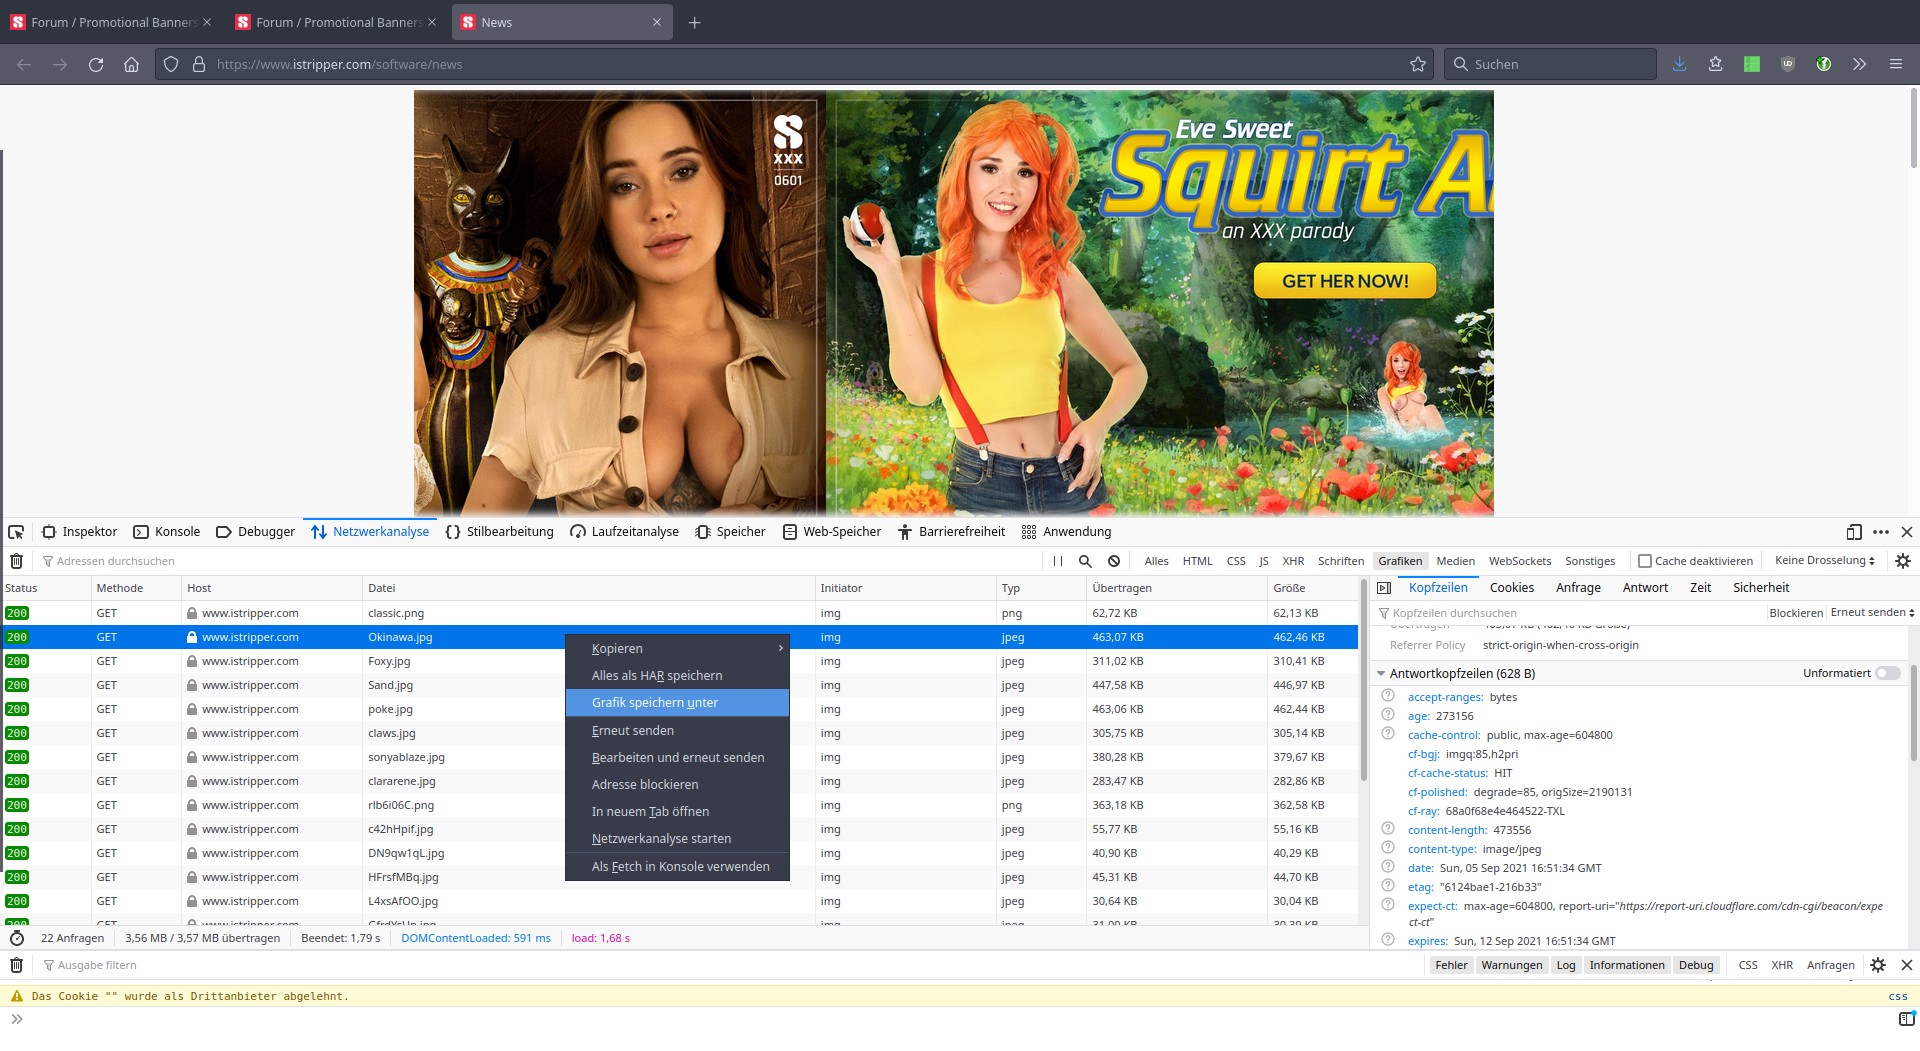Open devtools more options ellipsis
The width and height of the screenshot is (1920, 1051).
point(1880,532)
